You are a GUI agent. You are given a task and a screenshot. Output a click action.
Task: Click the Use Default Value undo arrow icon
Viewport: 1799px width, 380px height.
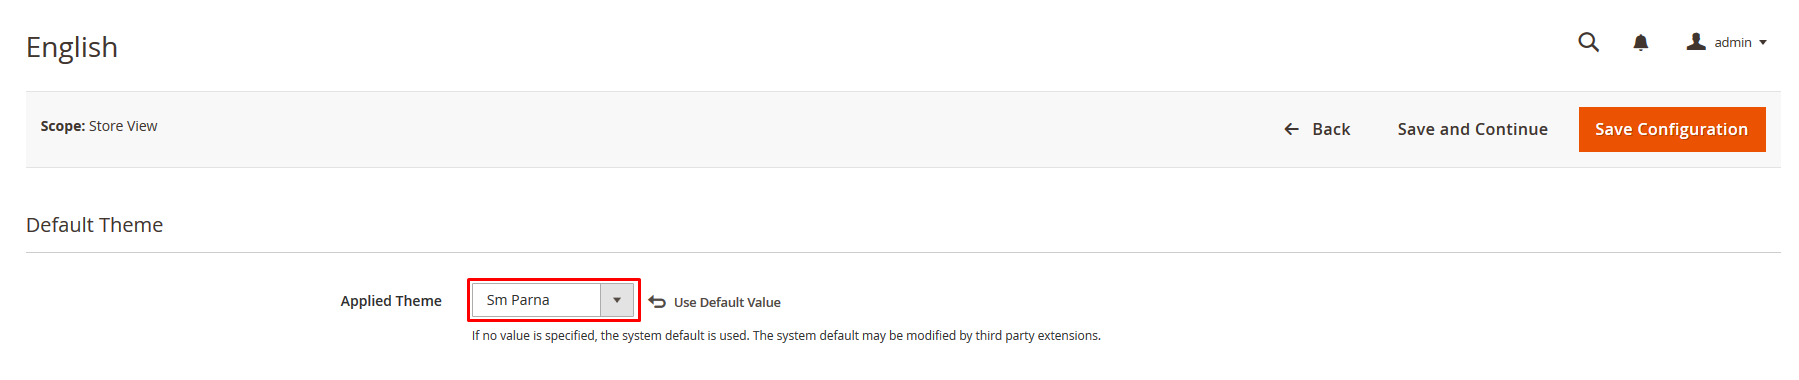pyautogui.click(x=657, y=301)
